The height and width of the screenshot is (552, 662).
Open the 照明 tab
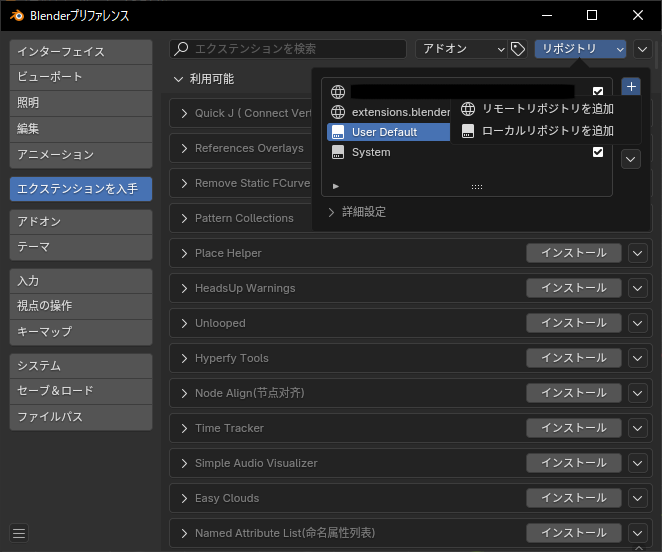pos(81,103)
